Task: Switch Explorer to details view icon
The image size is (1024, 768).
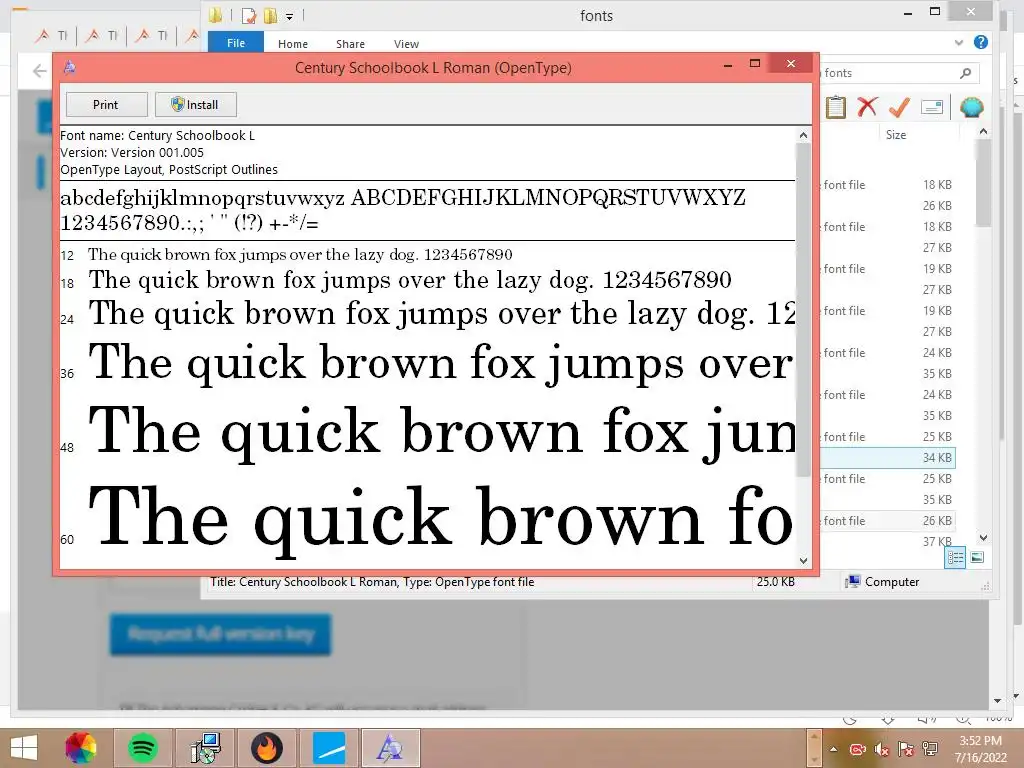Action: point(955,558)
